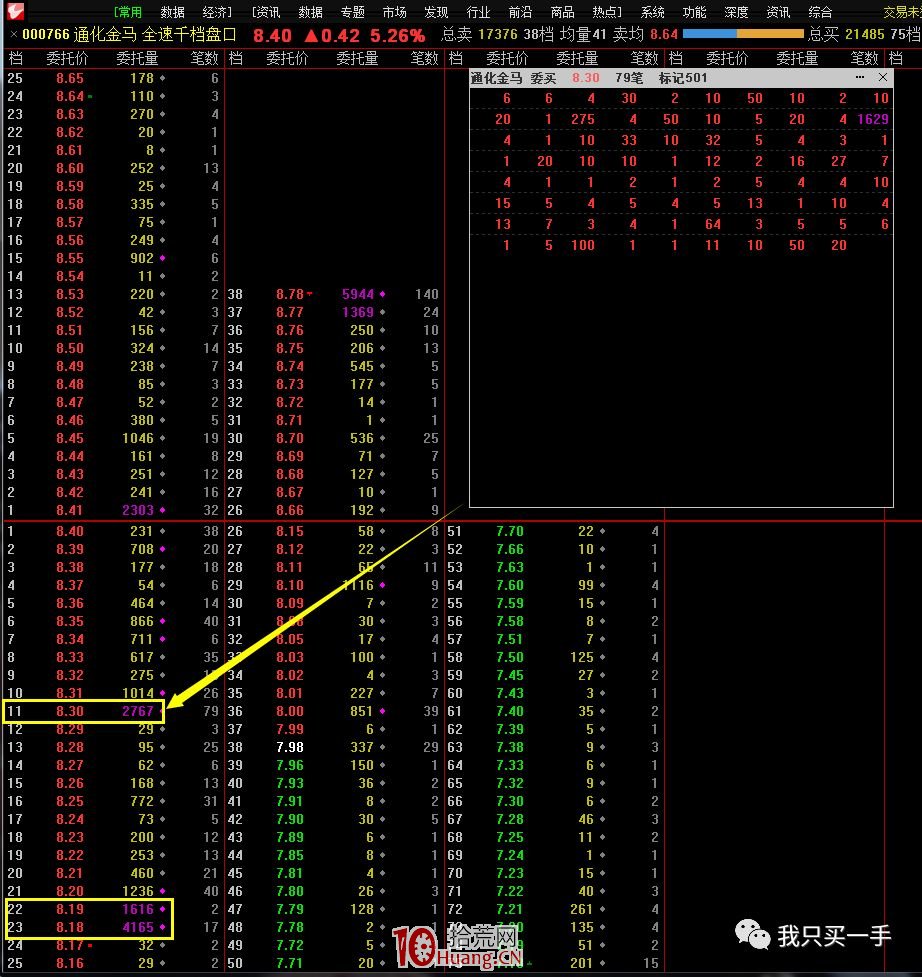Click the 2767 volume at buy price 8.30
The image size is (922, 977).
tap(138, 711)
